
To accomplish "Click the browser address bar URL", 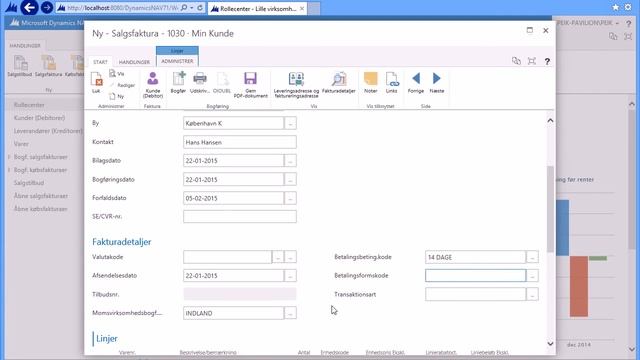I will [122, 8].
